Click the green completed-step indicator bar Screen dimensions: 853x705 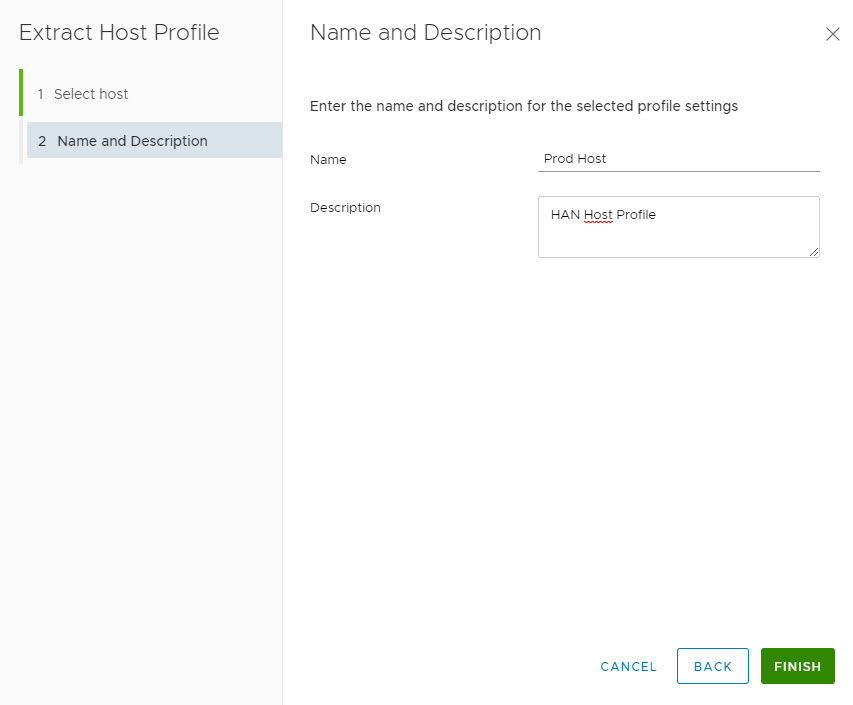click(21, 93)
